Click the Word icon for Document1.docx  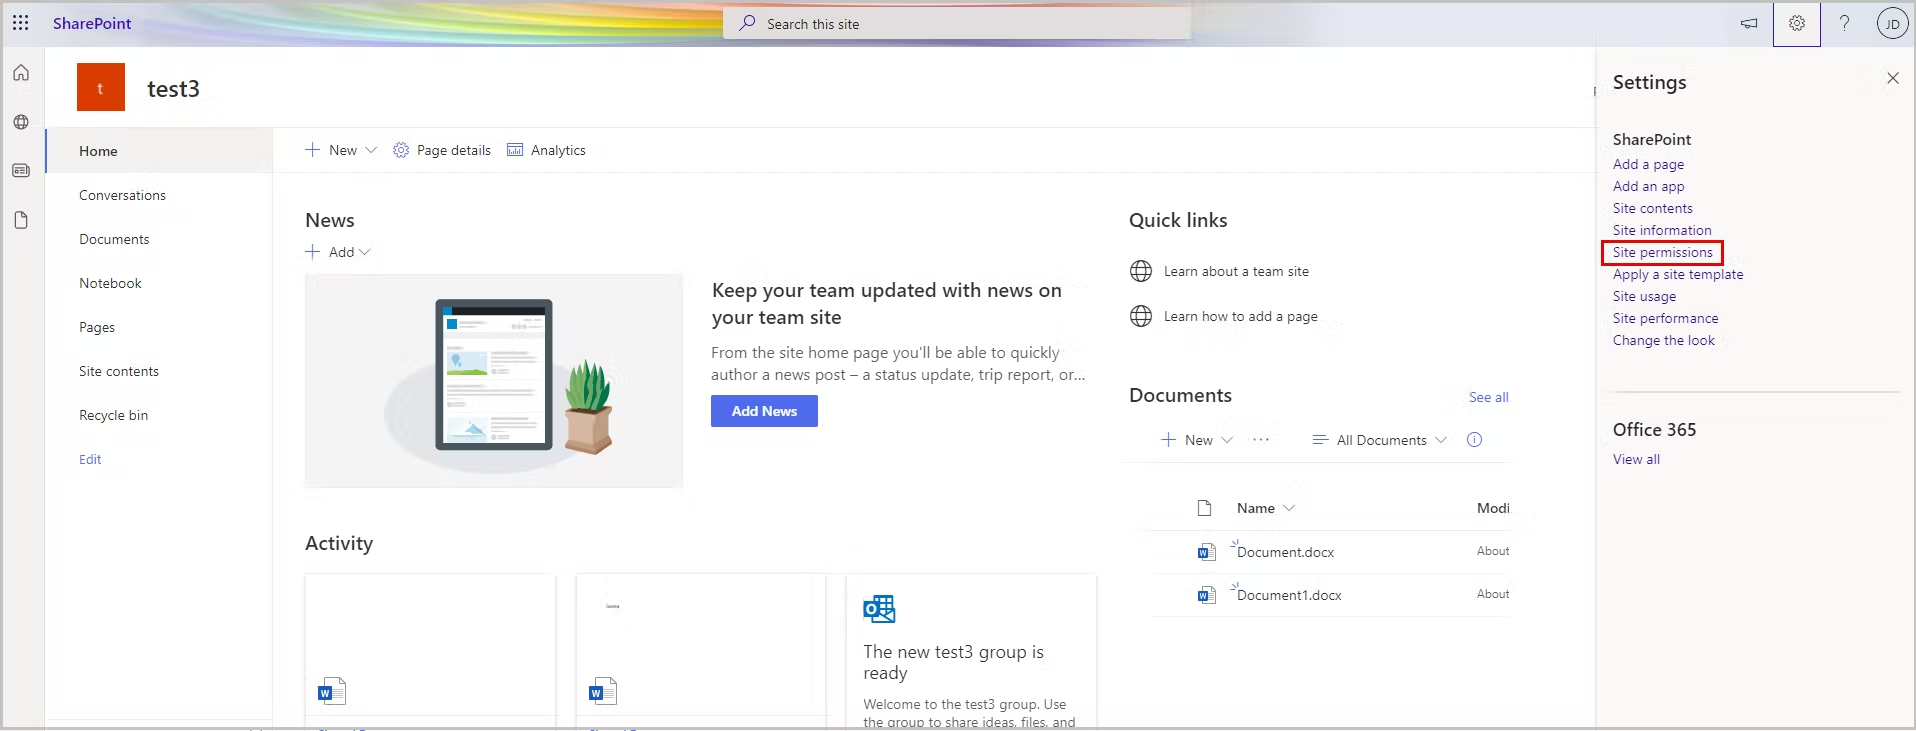(1207, 595)
